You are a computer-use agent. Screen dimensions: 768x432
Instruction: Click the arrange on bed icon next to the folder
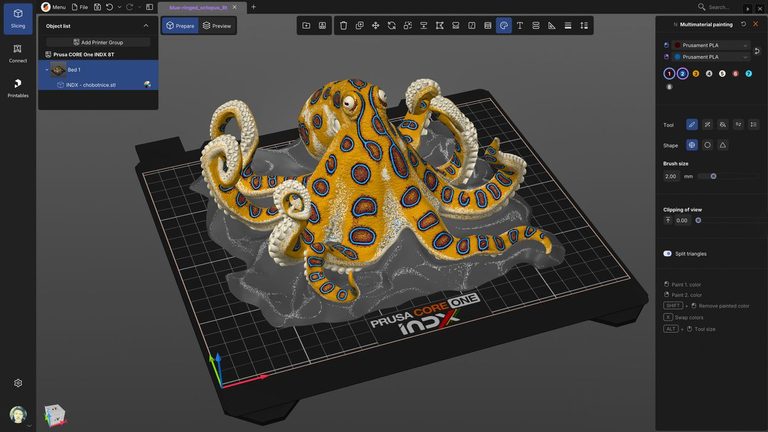[322, 25]
